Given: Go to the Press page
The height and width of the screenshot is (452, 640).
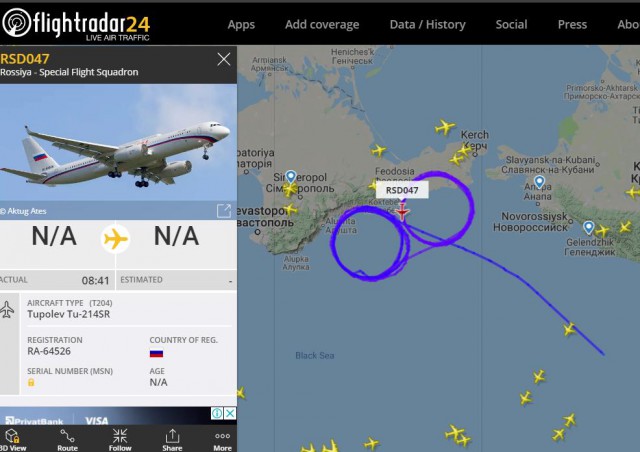Looking at the screenshot, I should coord(572,24).
